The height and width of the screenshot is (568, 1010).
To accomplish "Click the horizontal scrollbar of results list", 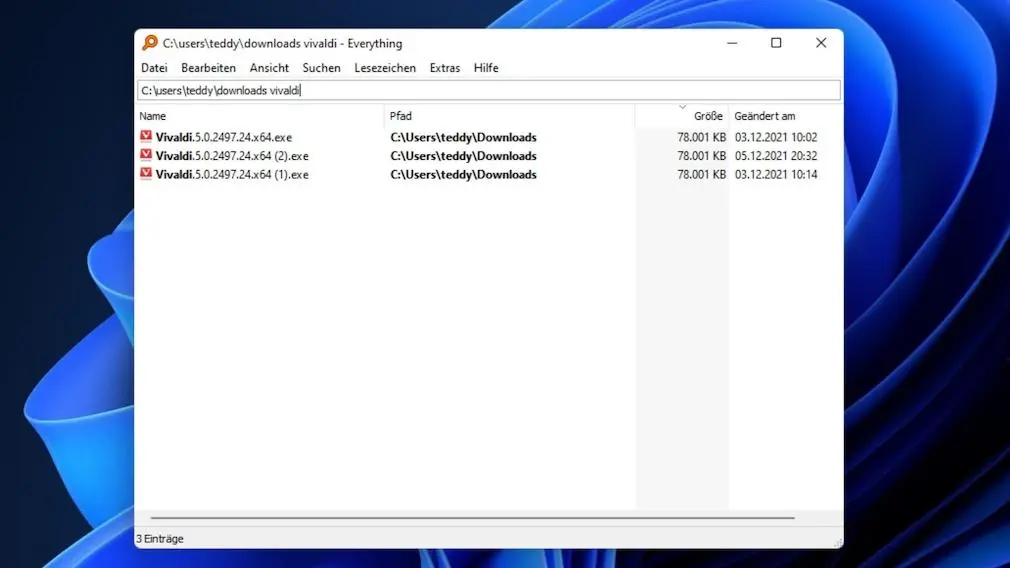I will [x=472, y=518].
